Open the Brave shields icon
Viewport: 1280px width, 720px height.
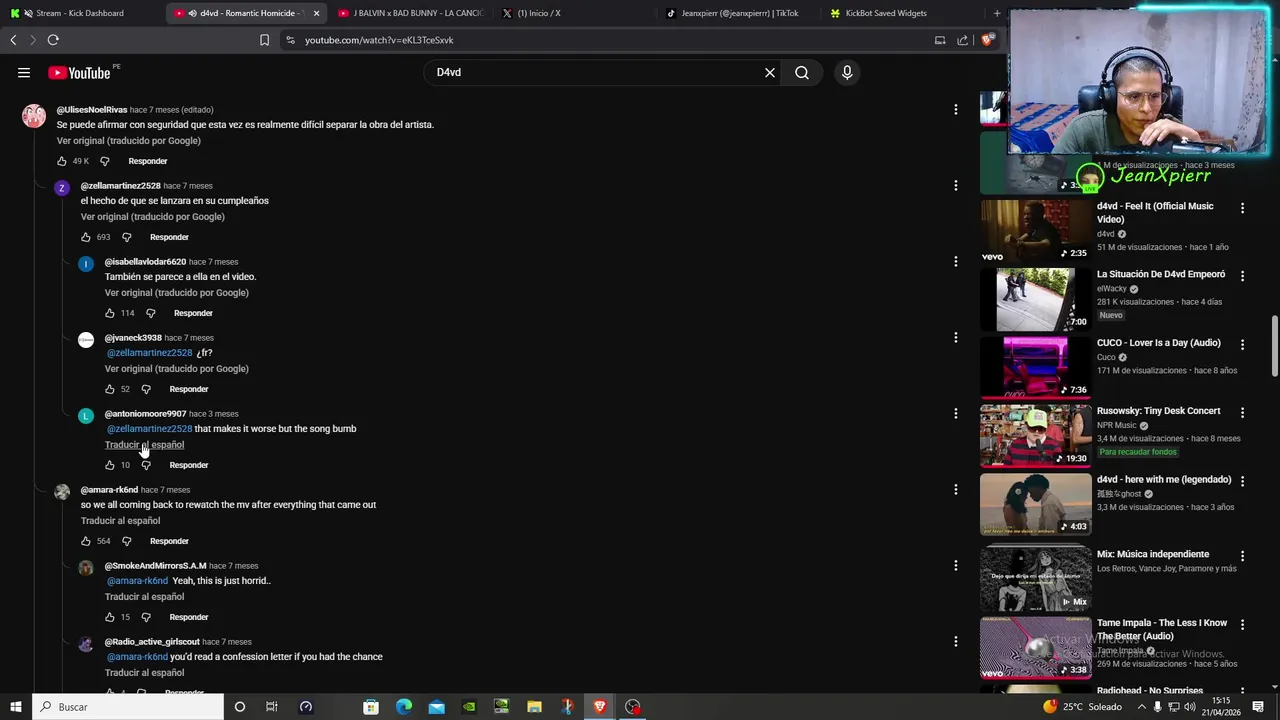click(988, 40)
